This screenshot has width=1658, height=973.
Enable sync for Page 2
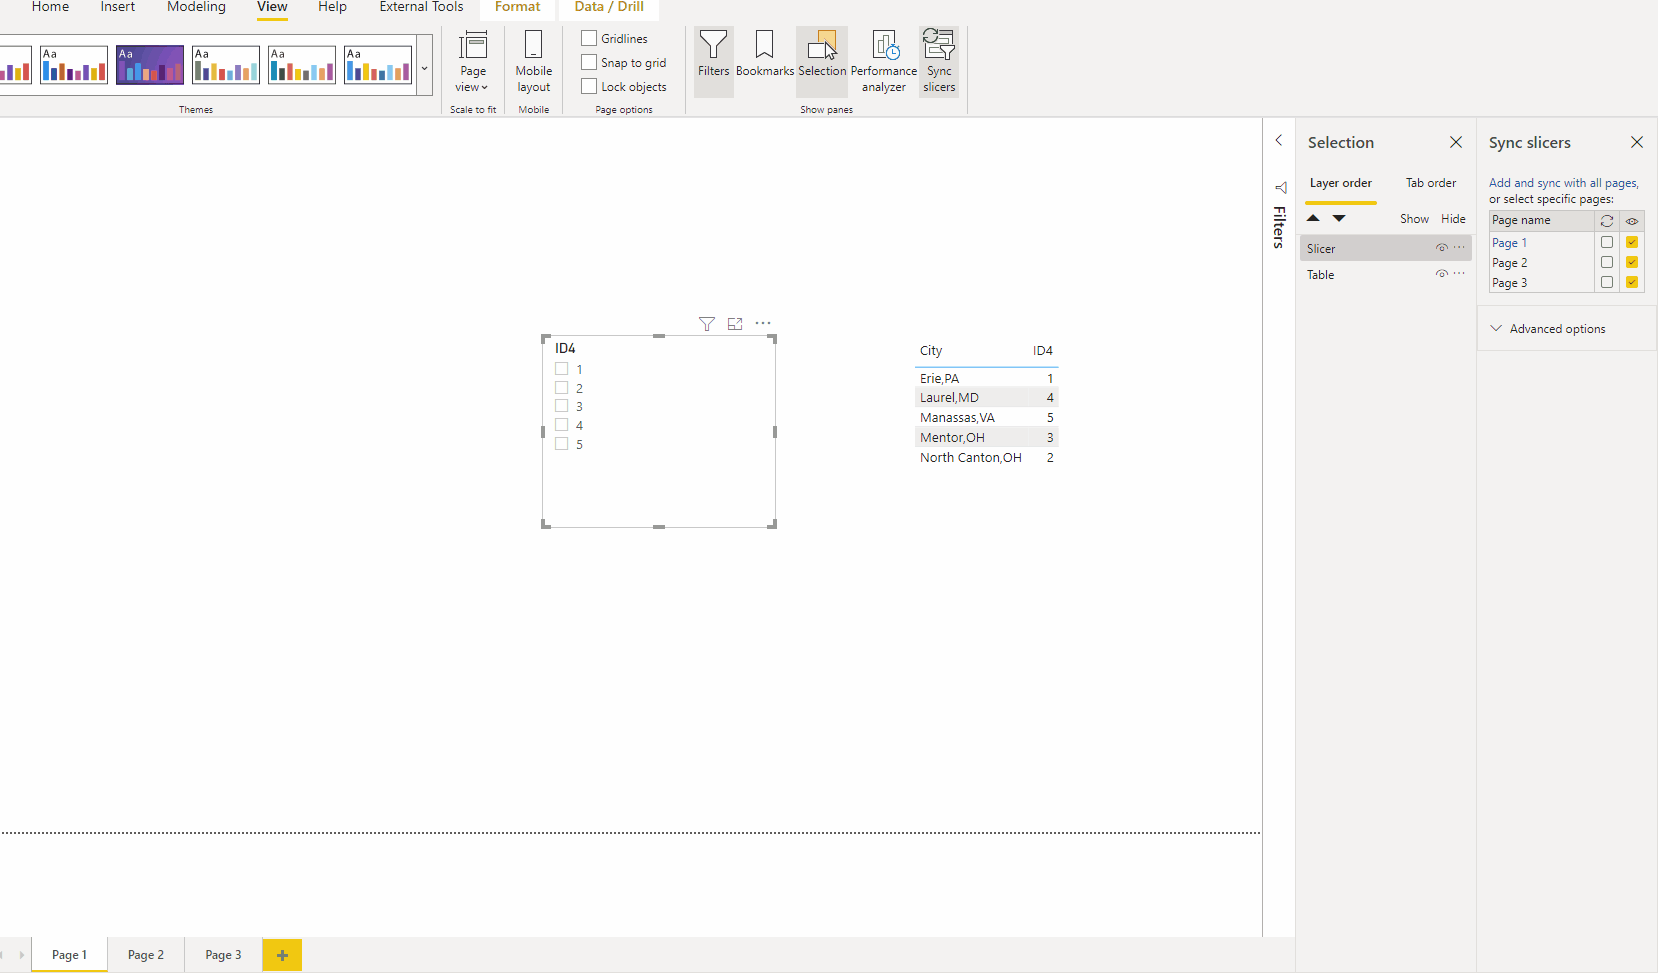tap(1607, 262)
